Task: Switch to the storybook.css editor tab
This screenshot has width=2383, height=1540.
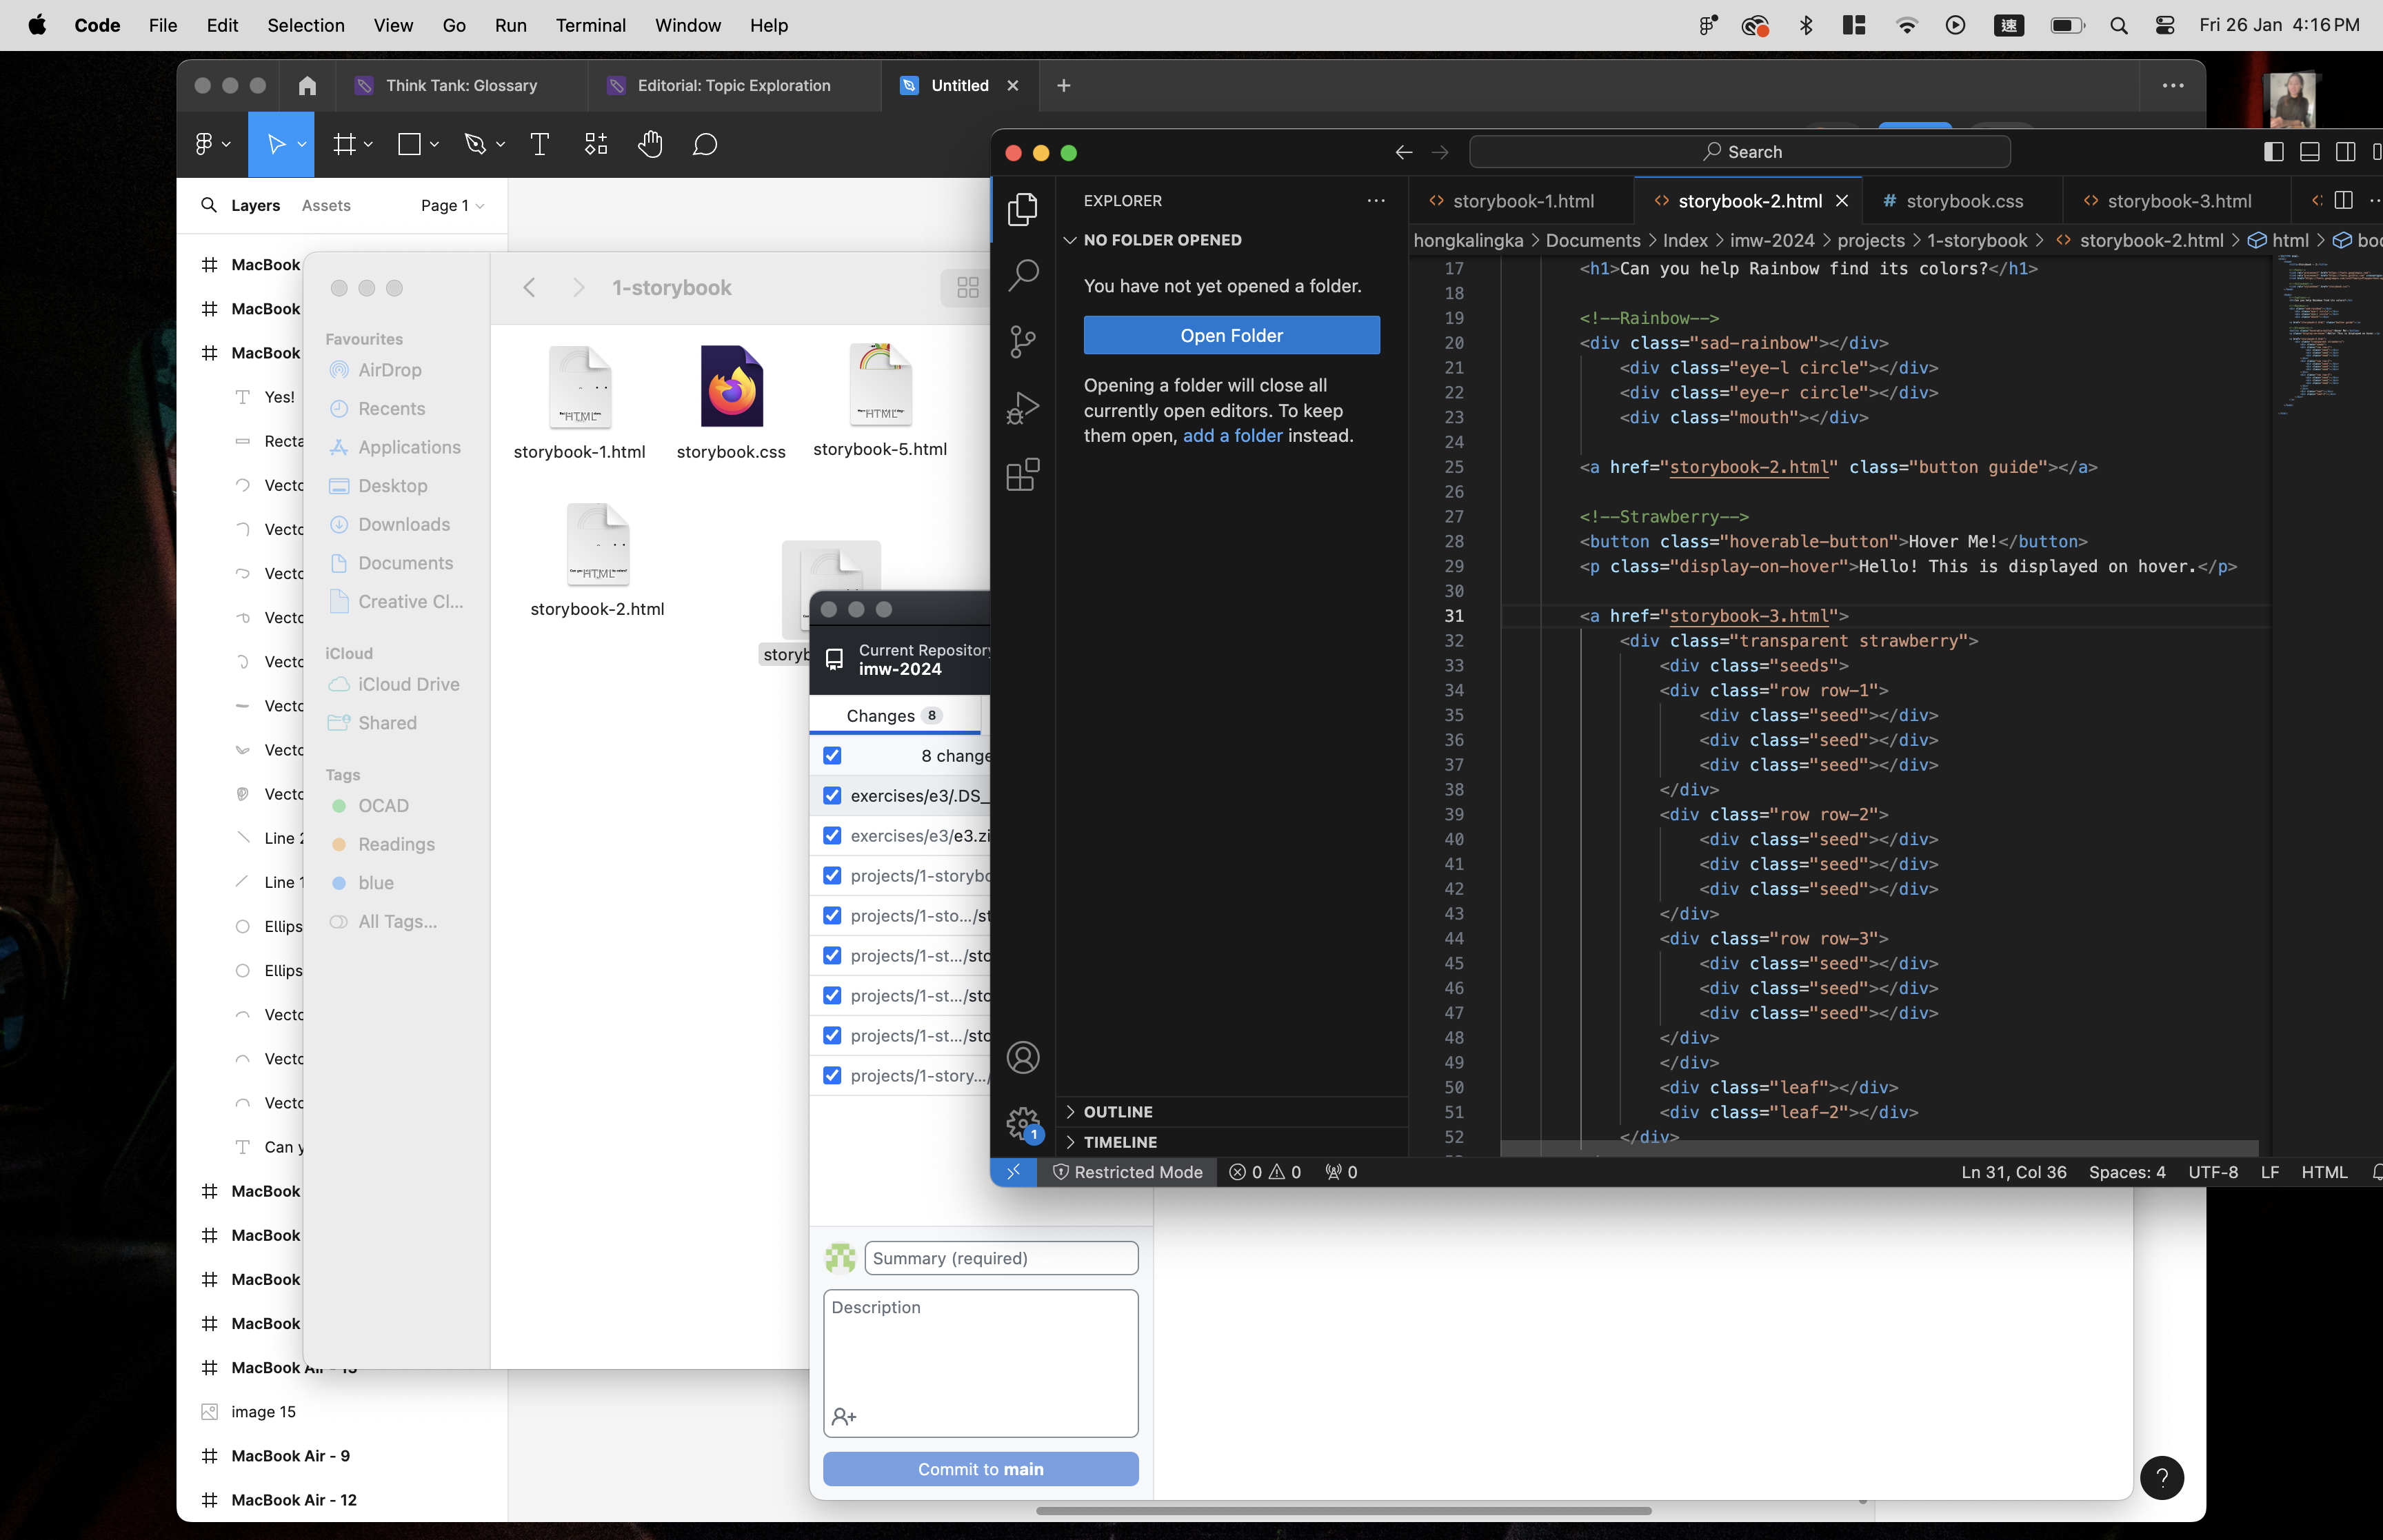Action: pos(1963,201)
